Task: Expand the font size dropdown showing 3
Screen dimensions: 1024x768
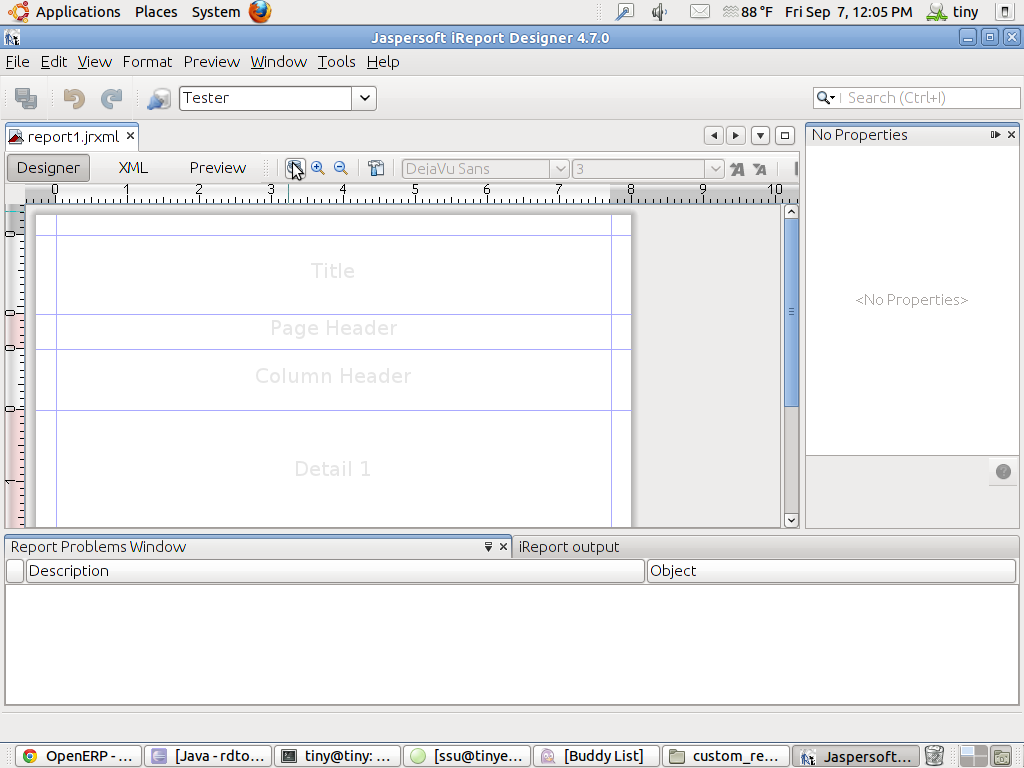Action: [714, 169]
